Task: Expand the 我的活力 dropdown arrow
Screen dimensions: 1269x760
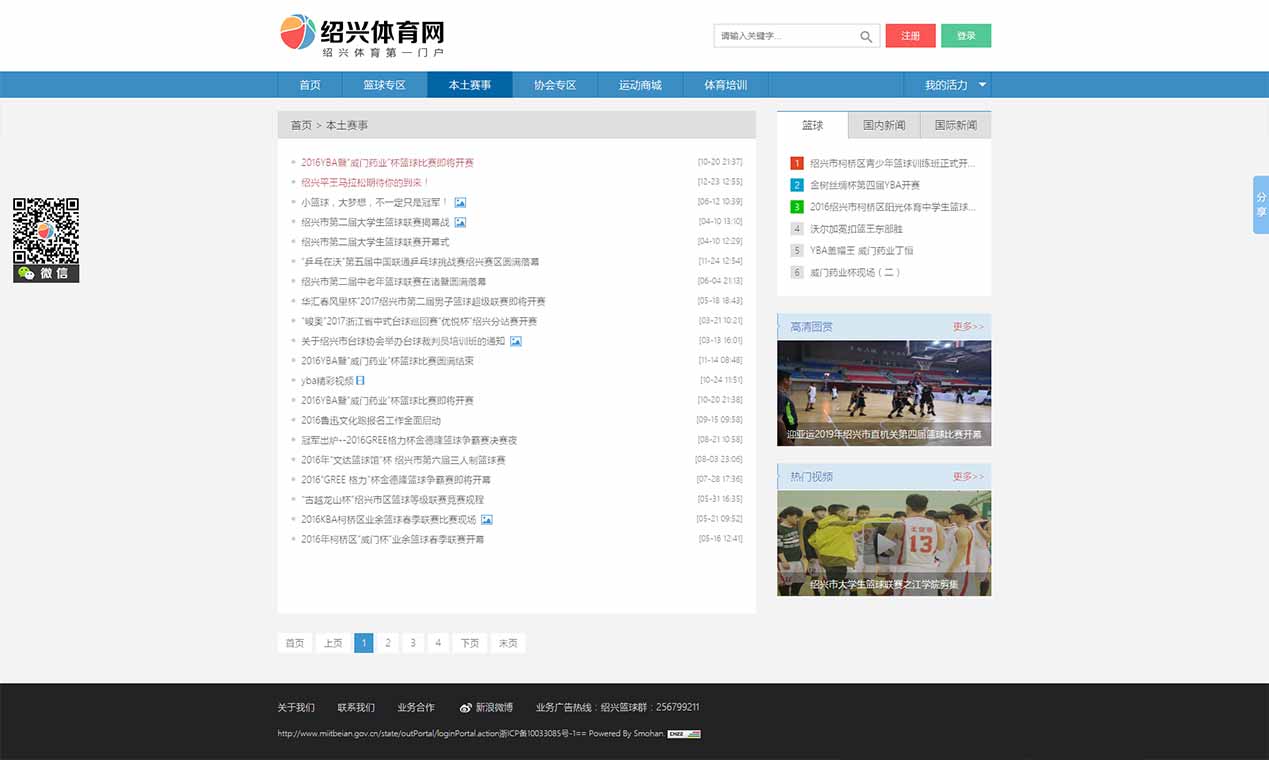Action: (x=982, y=85)
